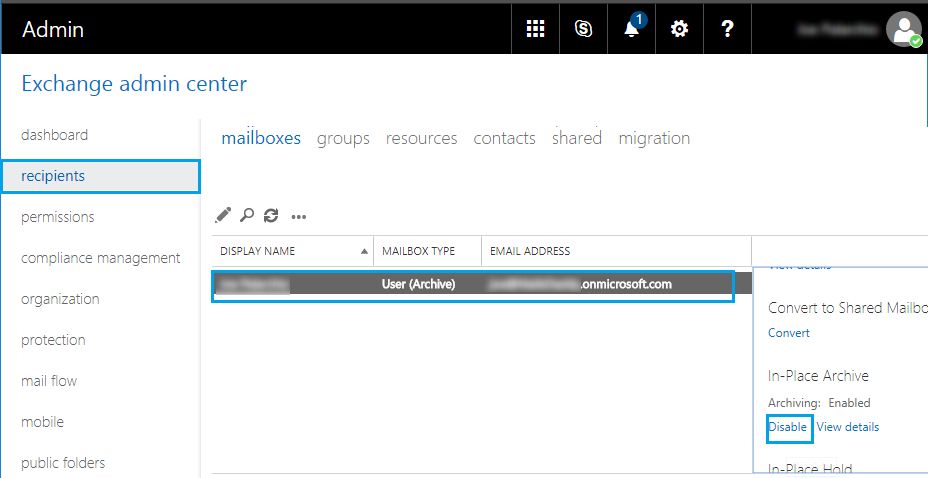This screenshot has height=478, width=928.
Task: Switch to the groups tab
Action: pos(343,138)
